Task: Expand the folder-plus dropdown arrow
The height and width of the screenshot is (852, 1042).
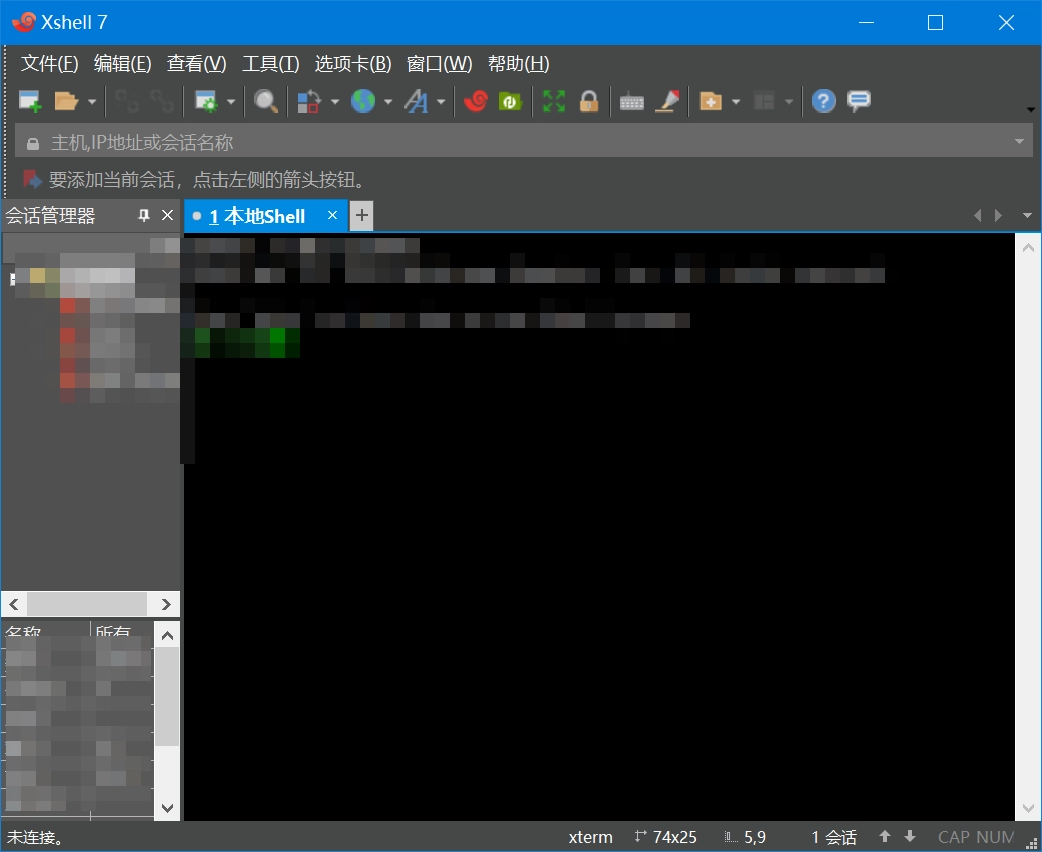Action: [x=736, y=102]
